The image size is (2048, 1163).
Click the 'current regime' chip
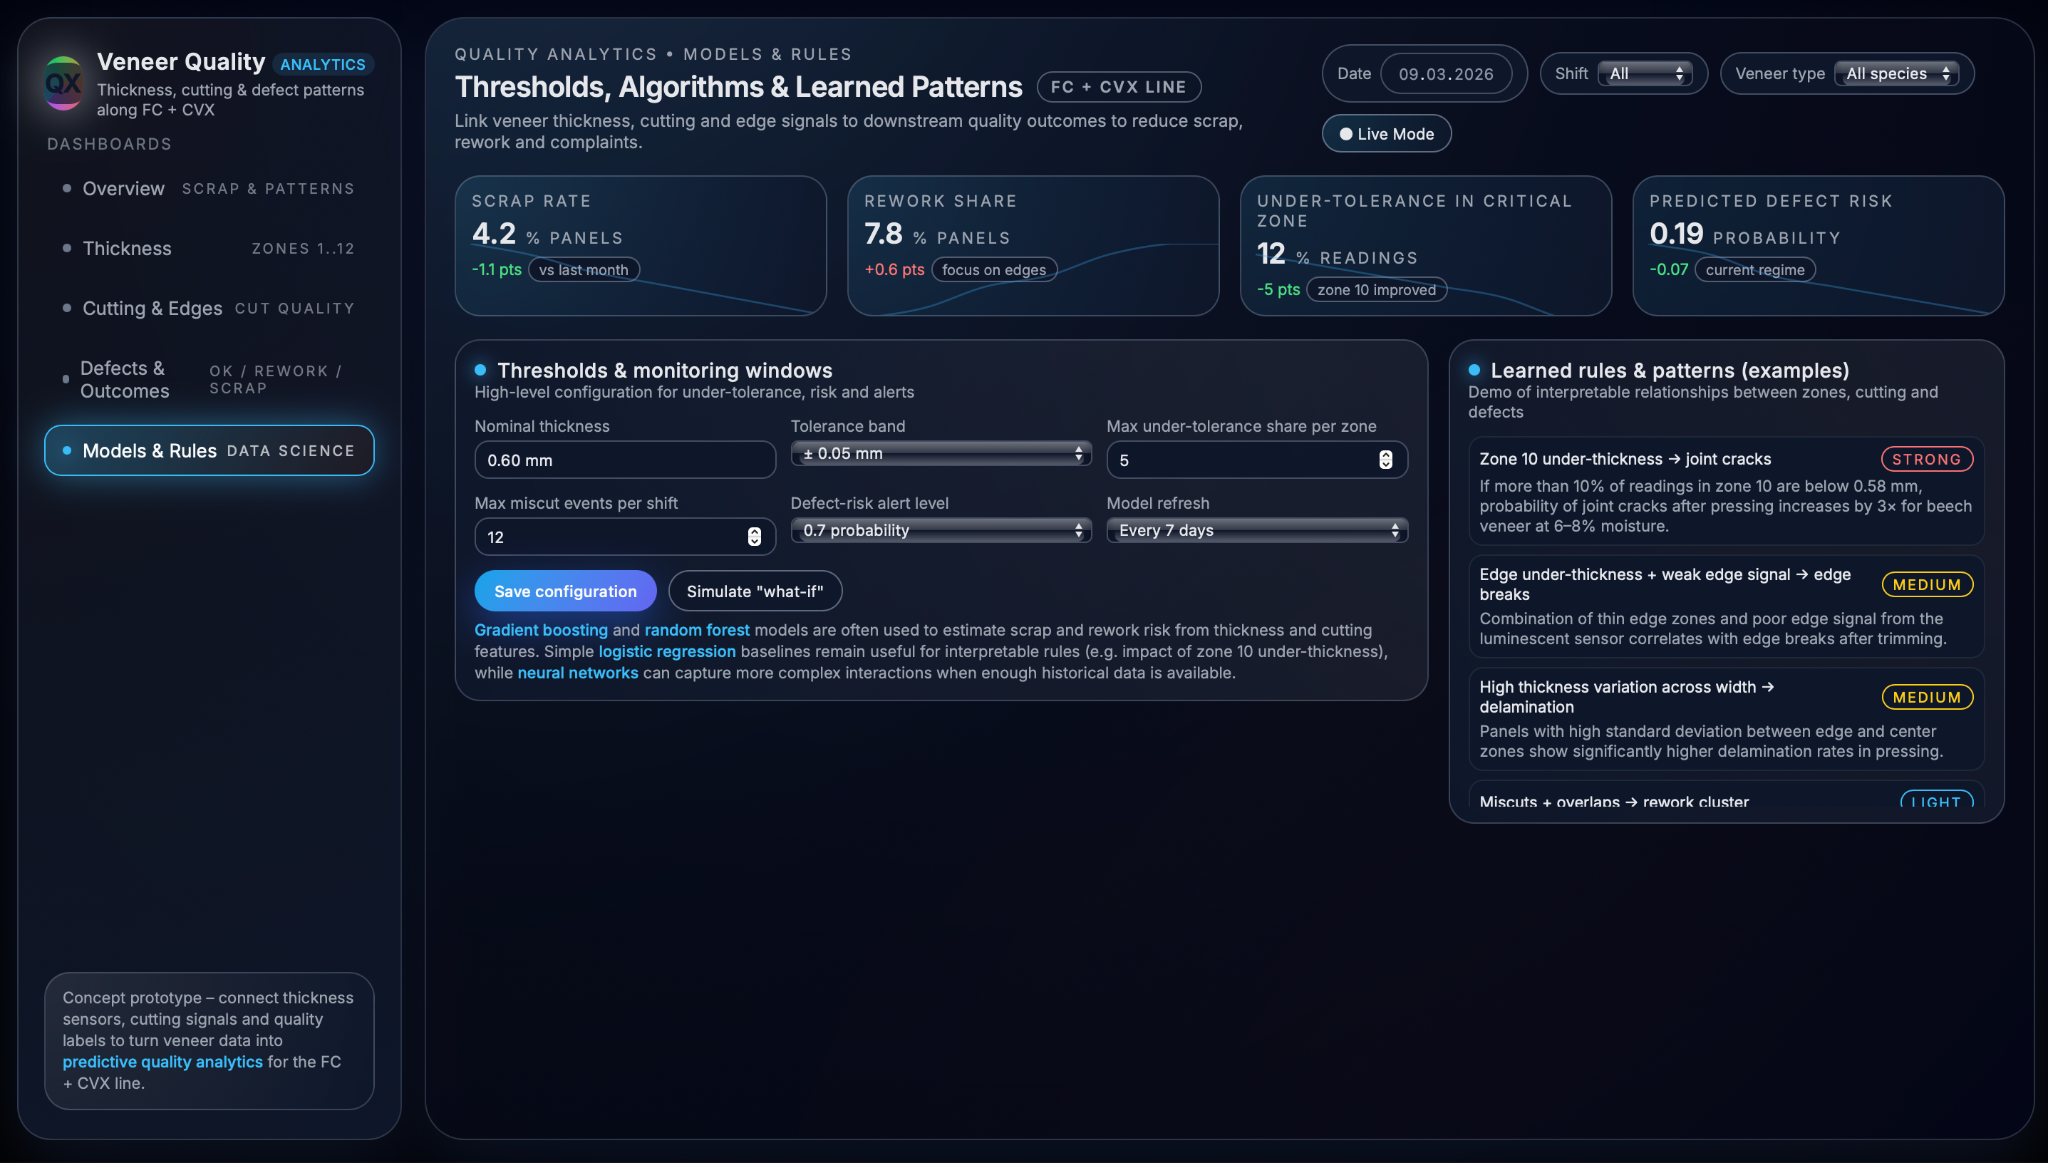(1754, 270)
